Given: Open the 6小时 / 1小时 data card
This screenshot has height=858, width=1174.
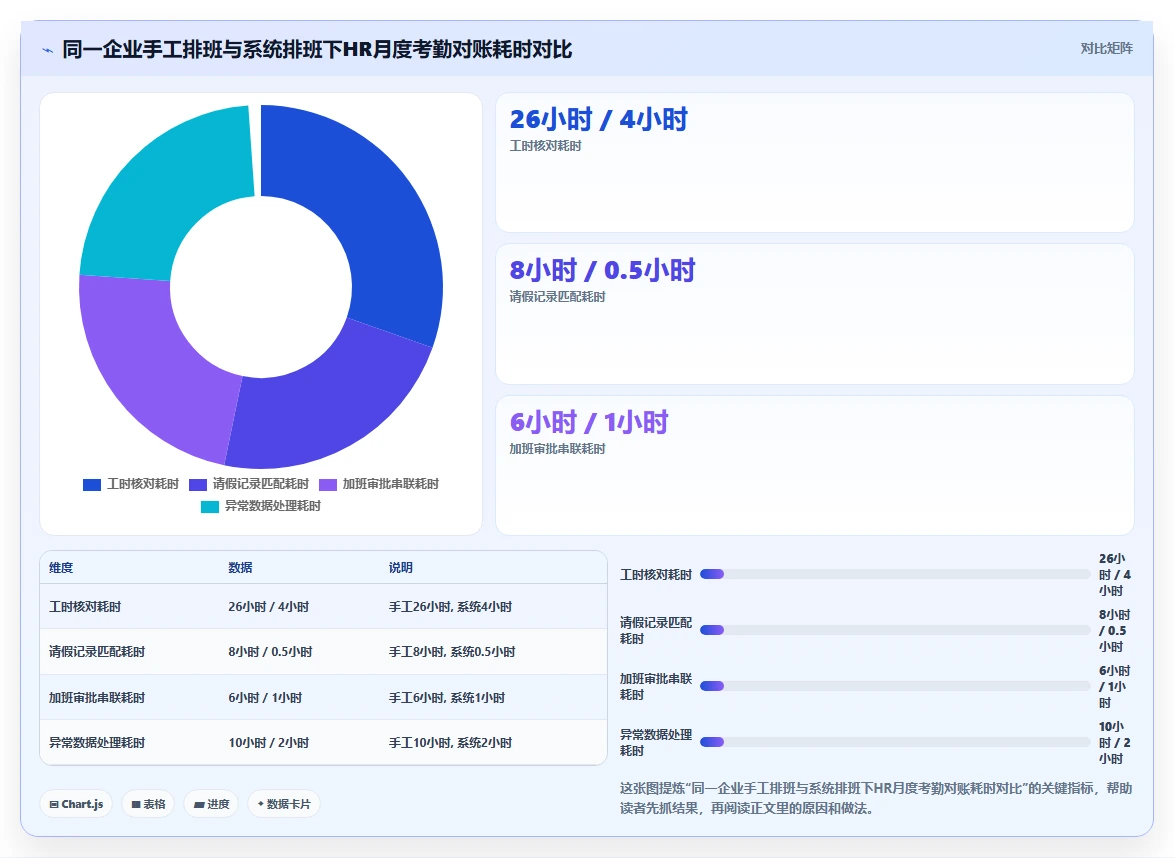Looking at the screenshot, I should [x=815, y=465].
